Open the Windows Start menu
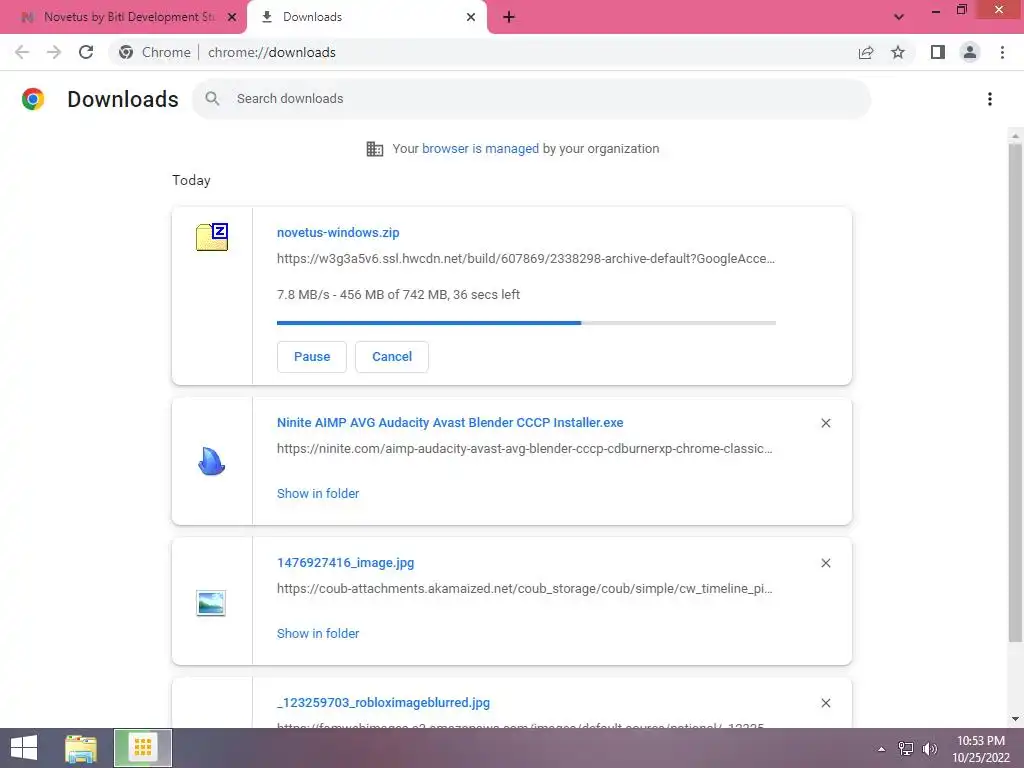This screenshot has height=768, width=1024. click(24, 748)
